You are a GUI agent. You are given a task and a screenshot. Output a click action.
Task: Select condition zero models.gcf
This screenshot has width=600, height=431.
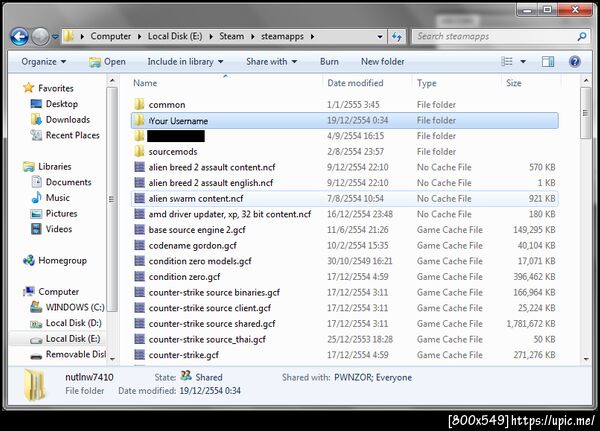coord(344,261)
